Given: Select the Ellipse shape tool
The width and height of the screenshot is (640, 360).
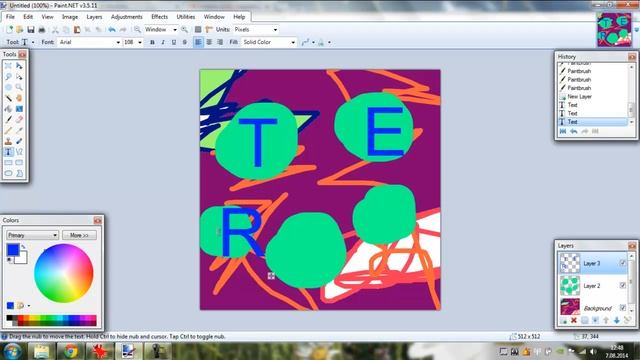Looking at the screenshot, I should pyautogui.click(x=8, y=173).
